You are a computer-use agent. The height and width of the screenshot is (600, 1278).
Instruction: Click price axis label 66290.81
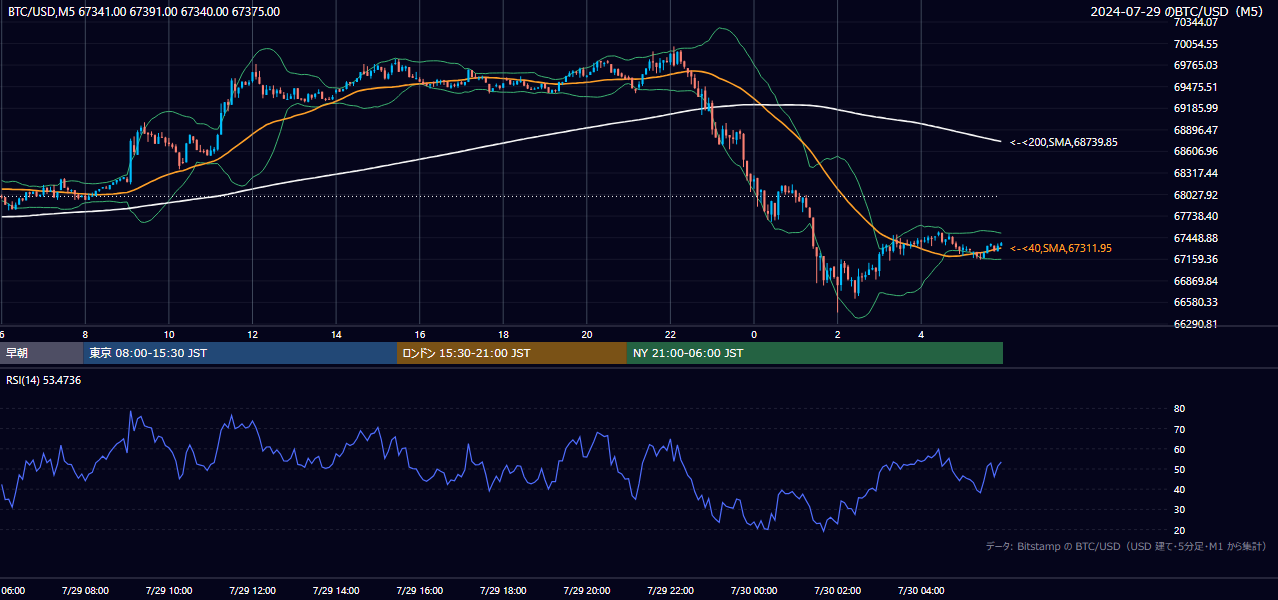[x=1196, y=324]
